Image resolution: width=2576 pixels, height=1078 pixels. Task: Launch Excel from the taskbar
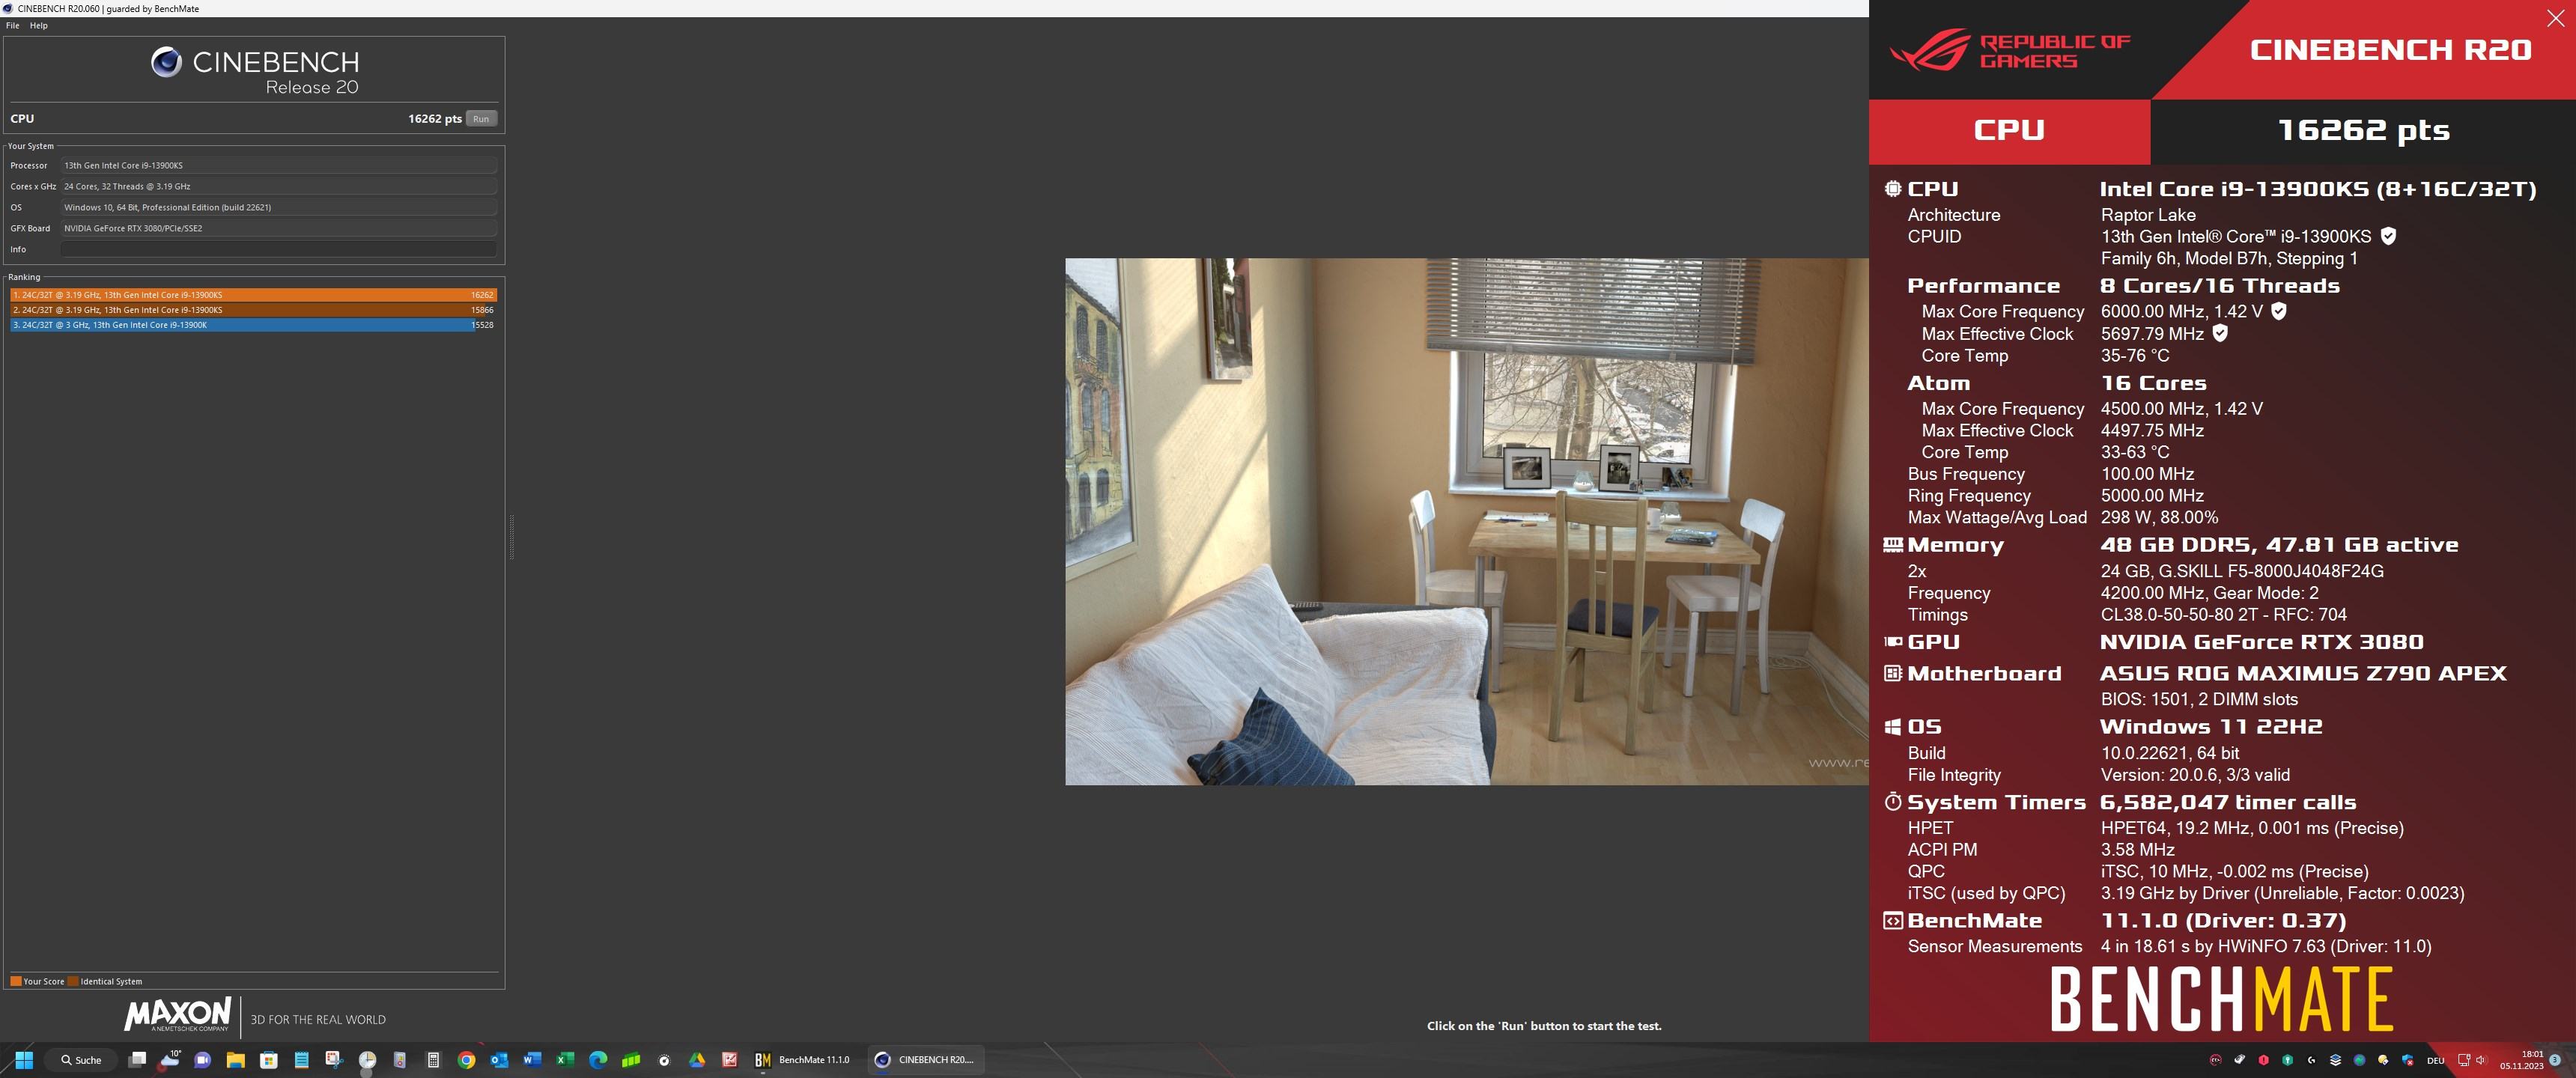pyautogui.click(x=565, y=1060)
